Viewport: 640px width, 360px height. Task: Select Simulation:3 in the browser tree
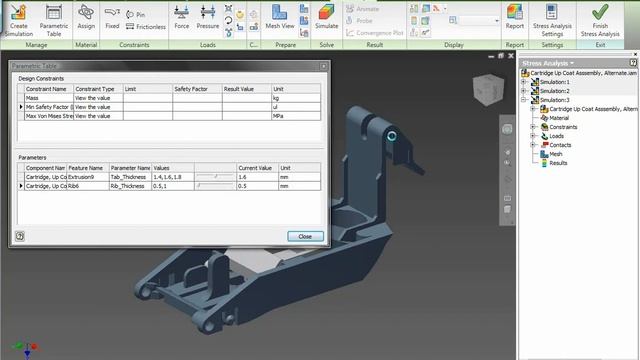pyautogui.click(x=554, y=100)
